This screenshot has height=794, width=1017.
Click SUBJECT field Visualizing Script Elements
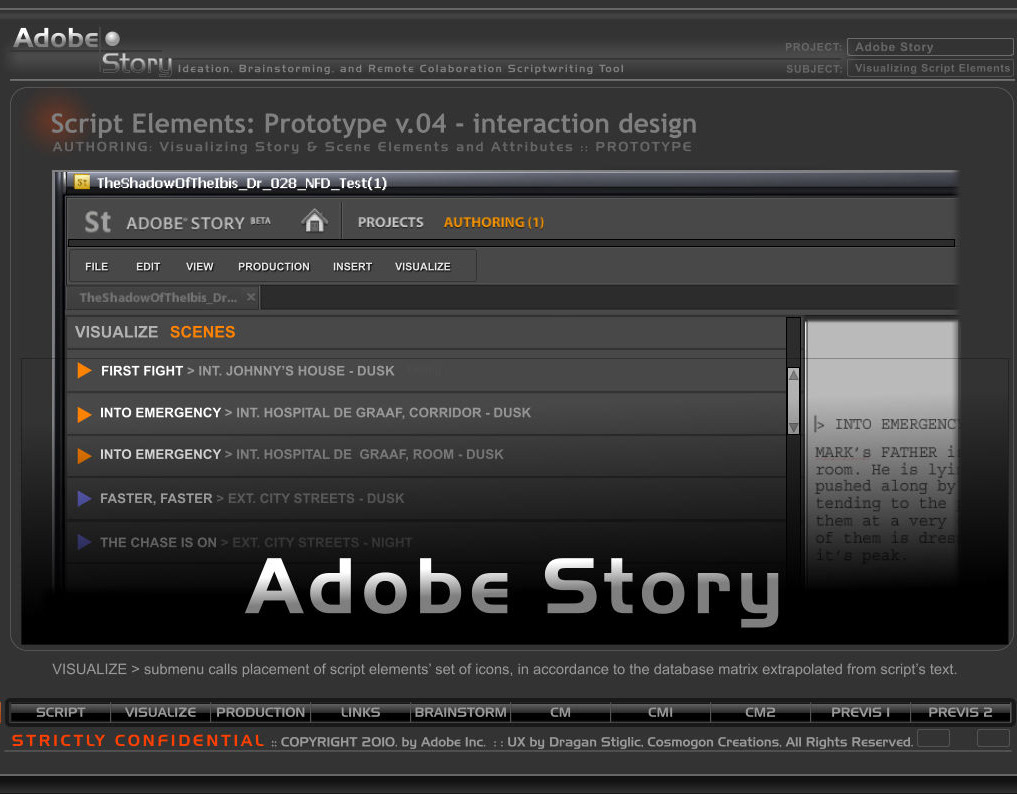click(x=930, y=68)
